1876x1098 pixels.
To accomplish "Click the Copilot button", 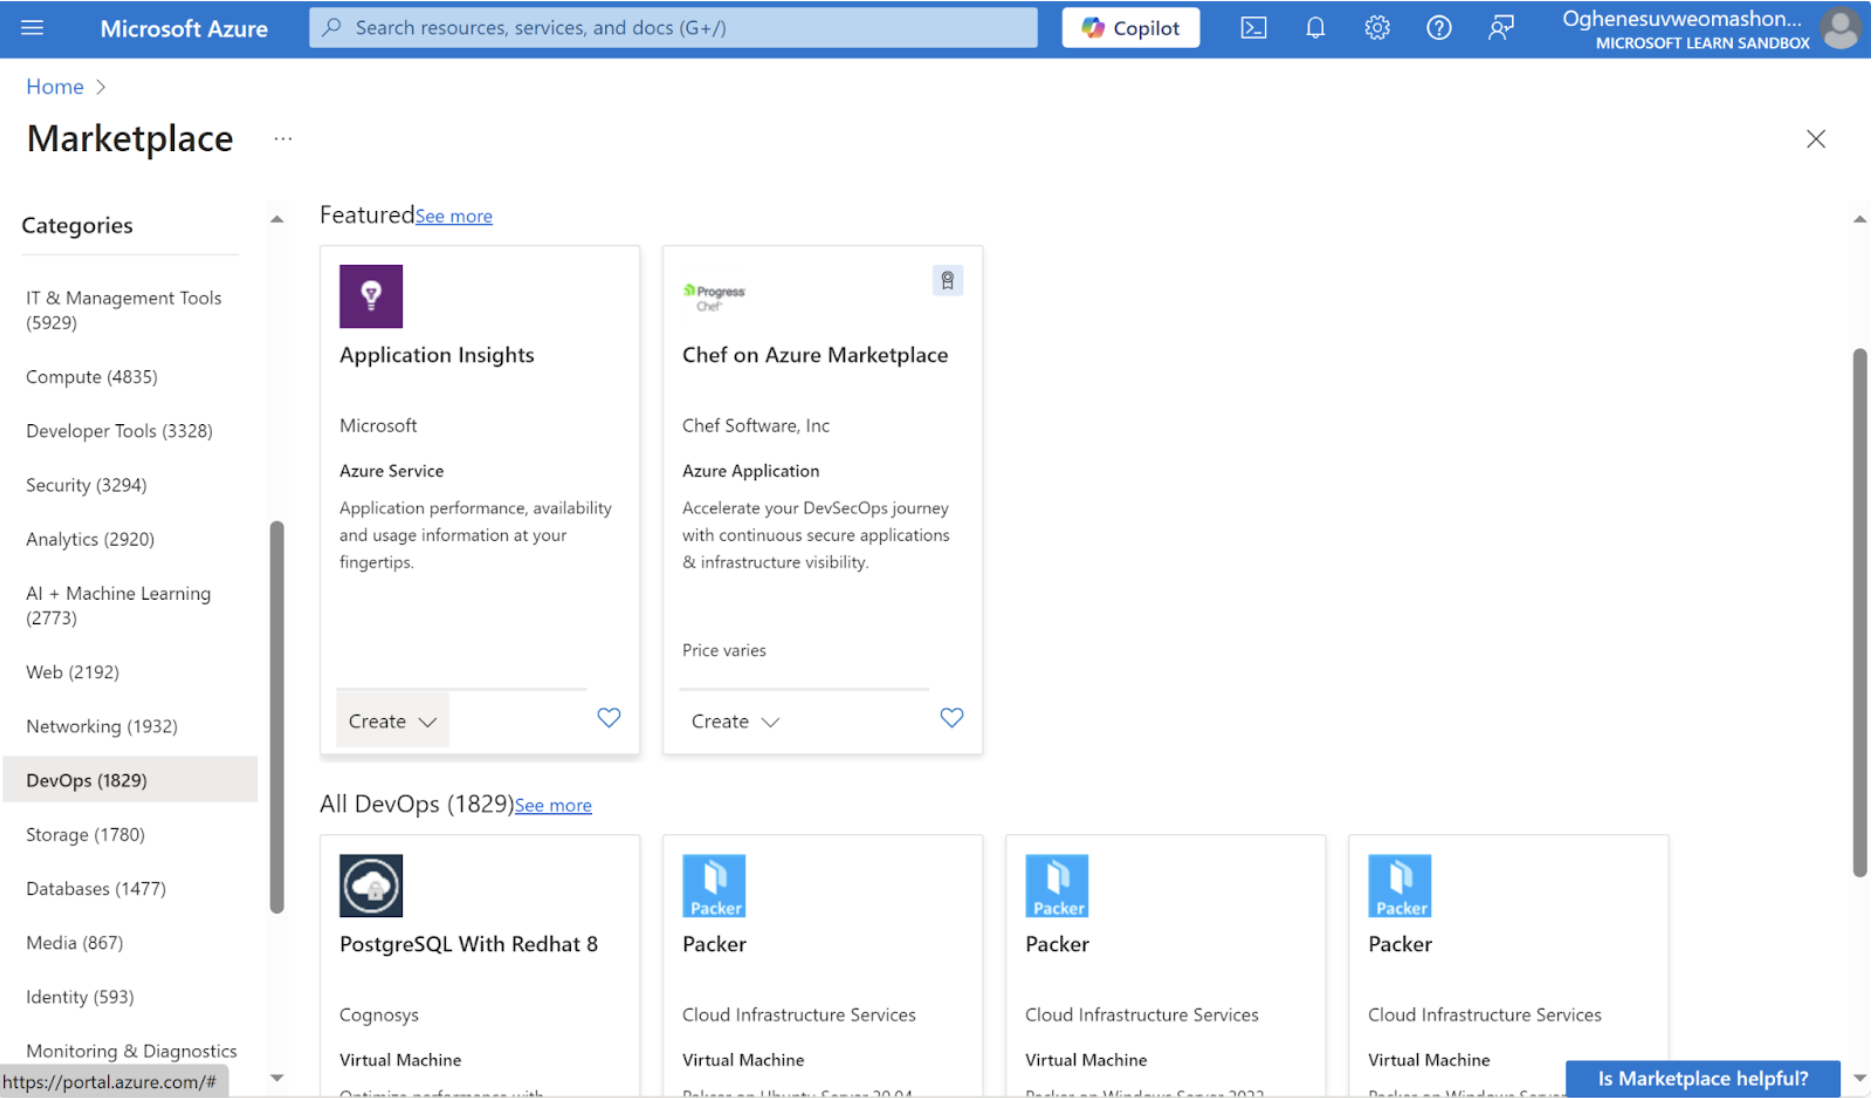I will pyautogui.click(x=1133, y=28).
